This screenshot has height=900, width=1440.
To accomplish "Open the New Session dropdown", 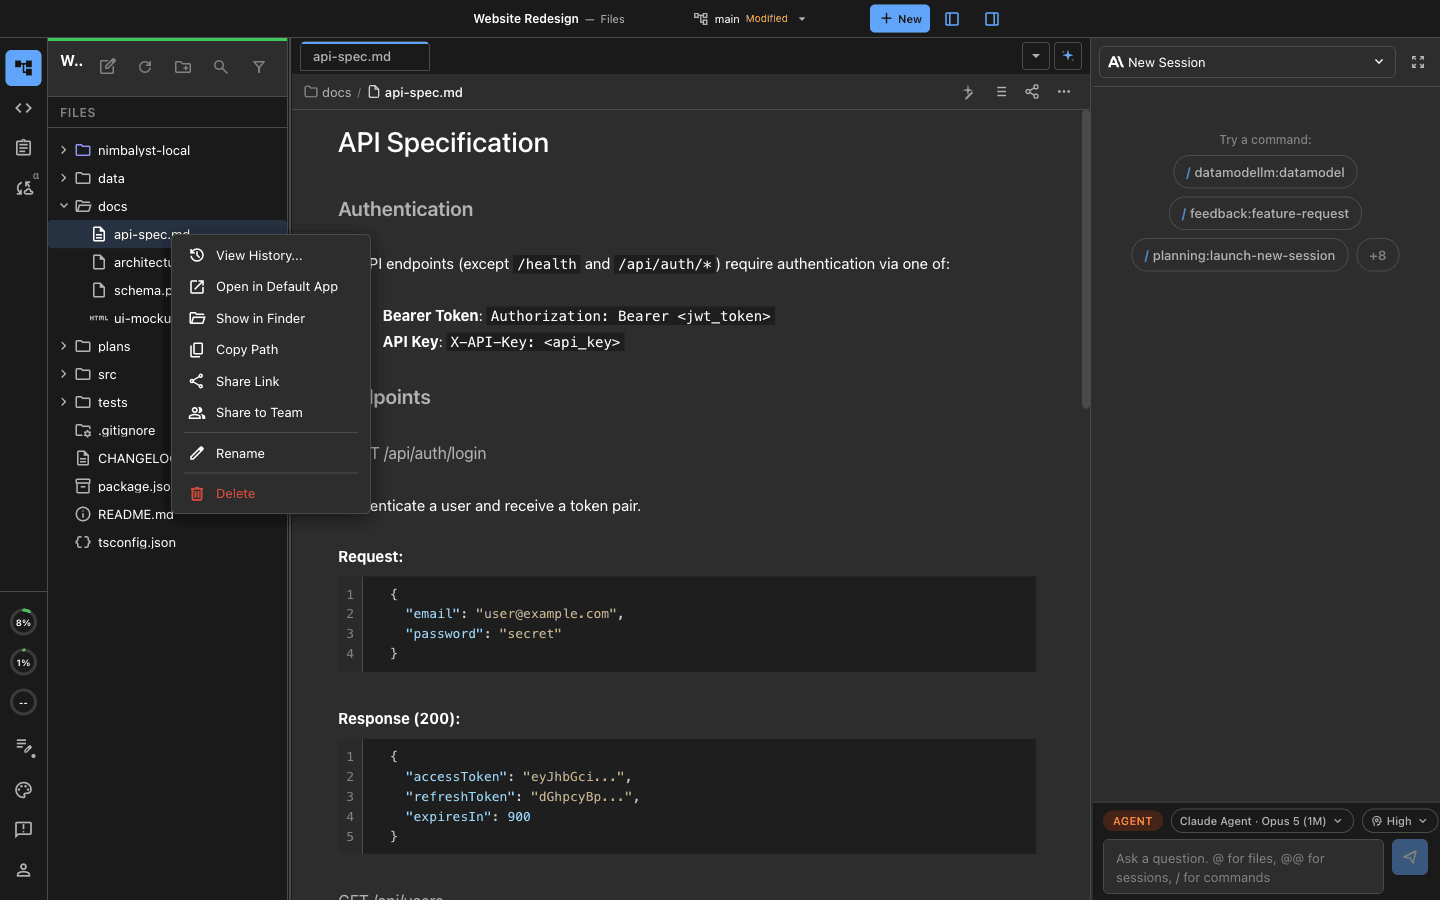I will 1246,62.
